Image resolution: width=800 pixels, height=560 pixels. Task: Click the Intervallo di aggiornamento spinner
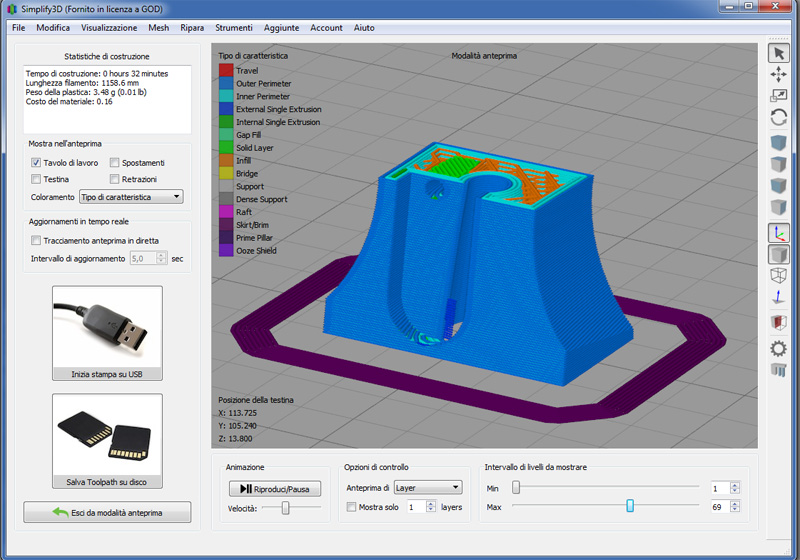coord(148,258)
